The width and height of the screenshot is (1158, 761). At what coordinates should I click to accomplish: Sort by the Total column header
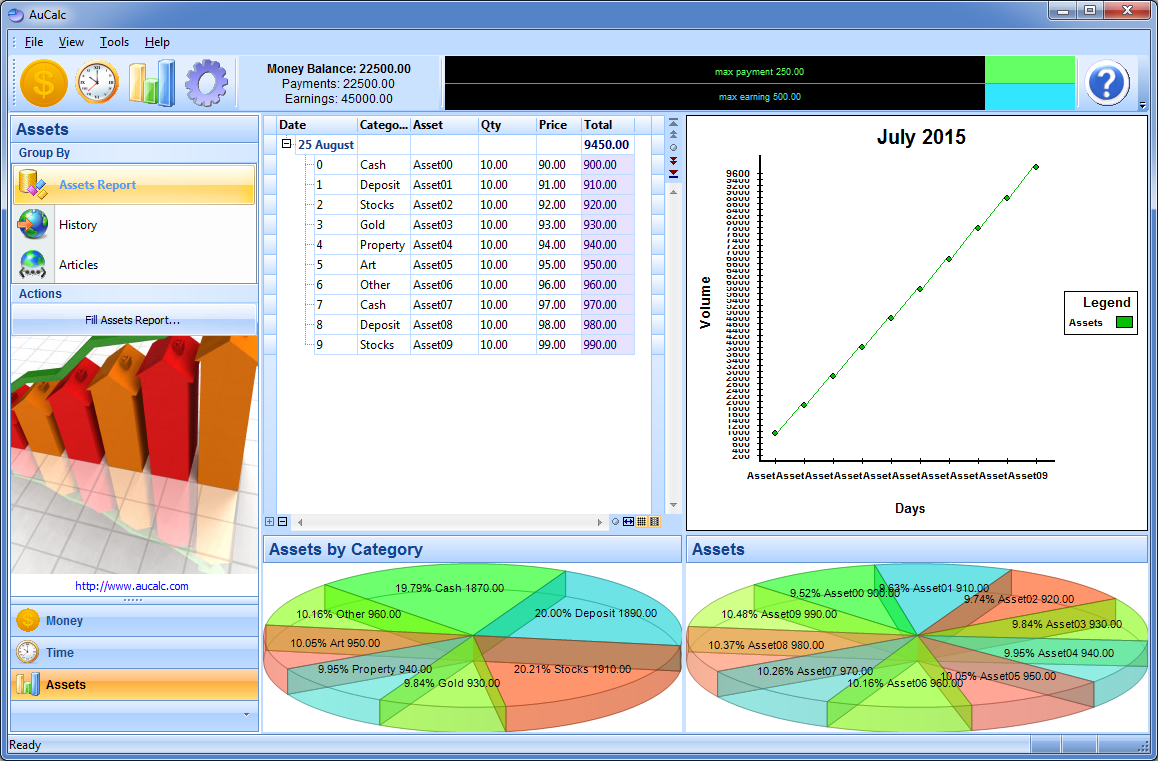tap(606, 125)
